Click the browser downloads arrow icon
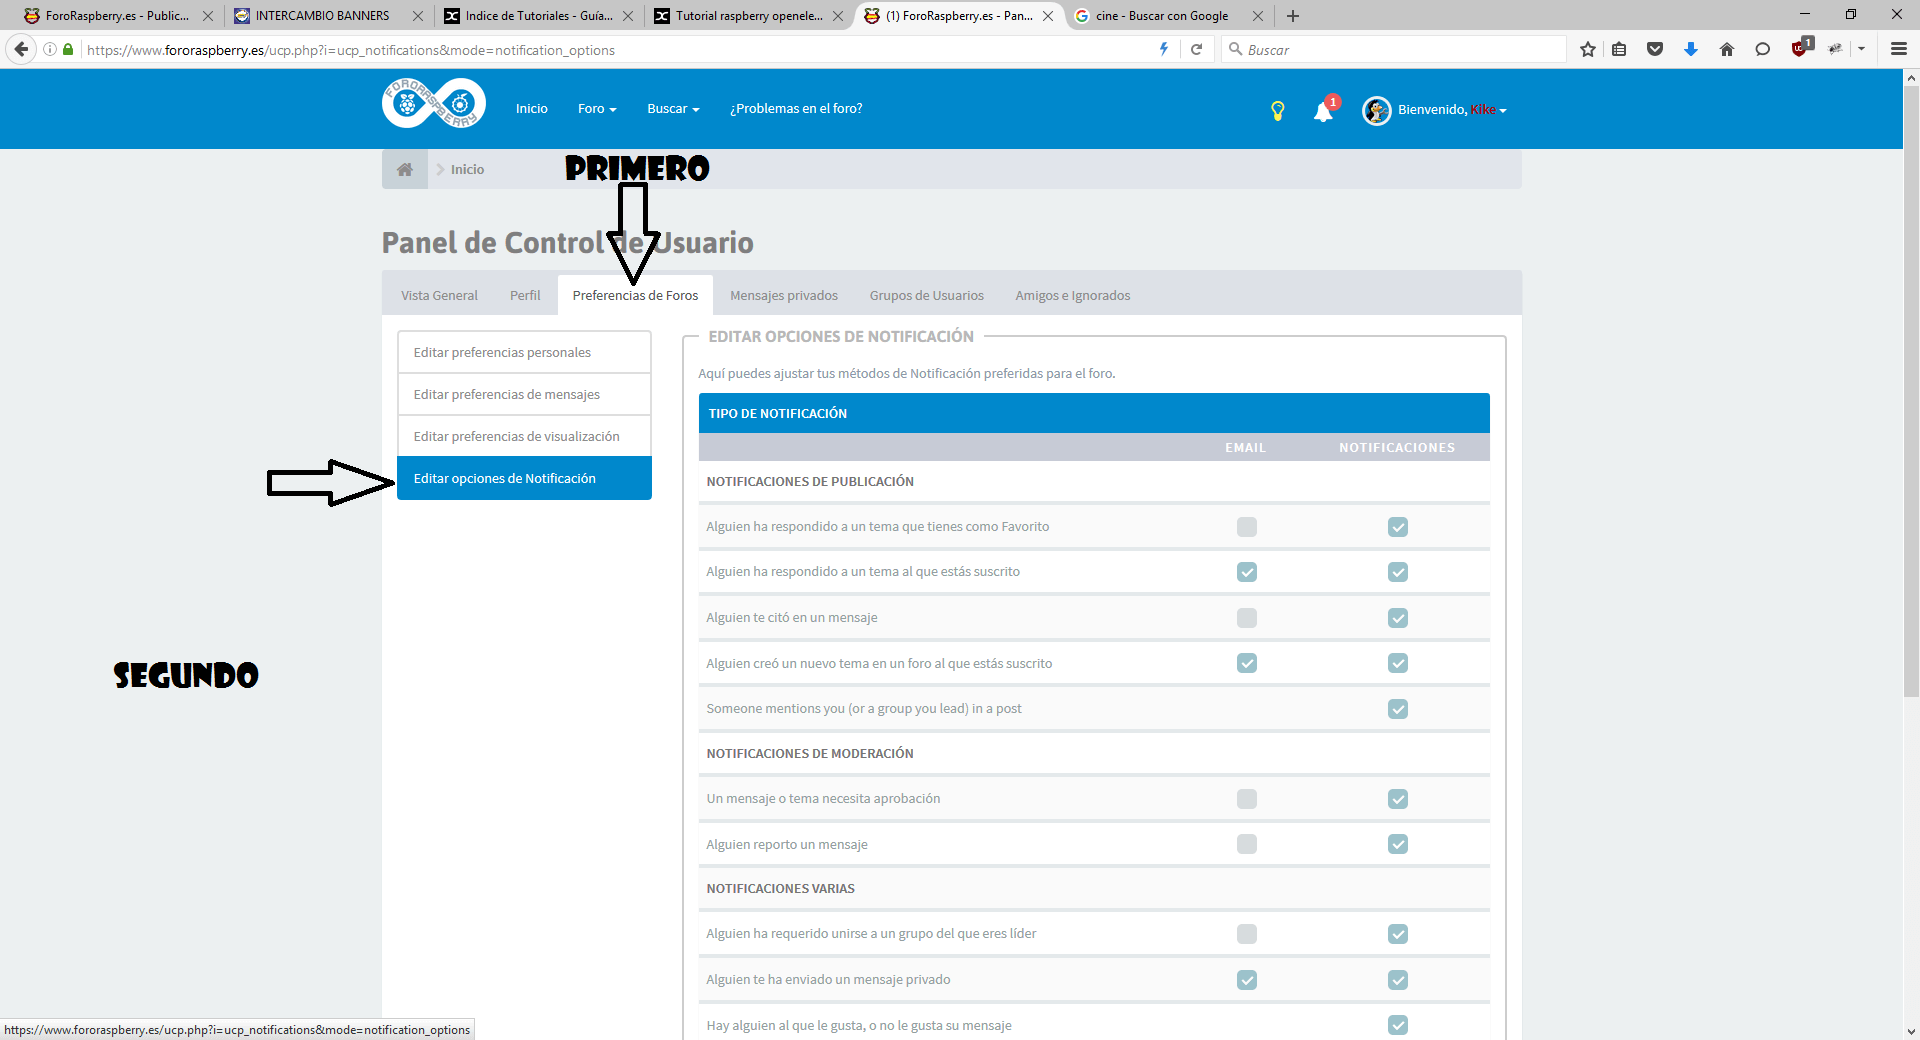The width and height of the screenshot is (1920, 1040). [1691, 49]
